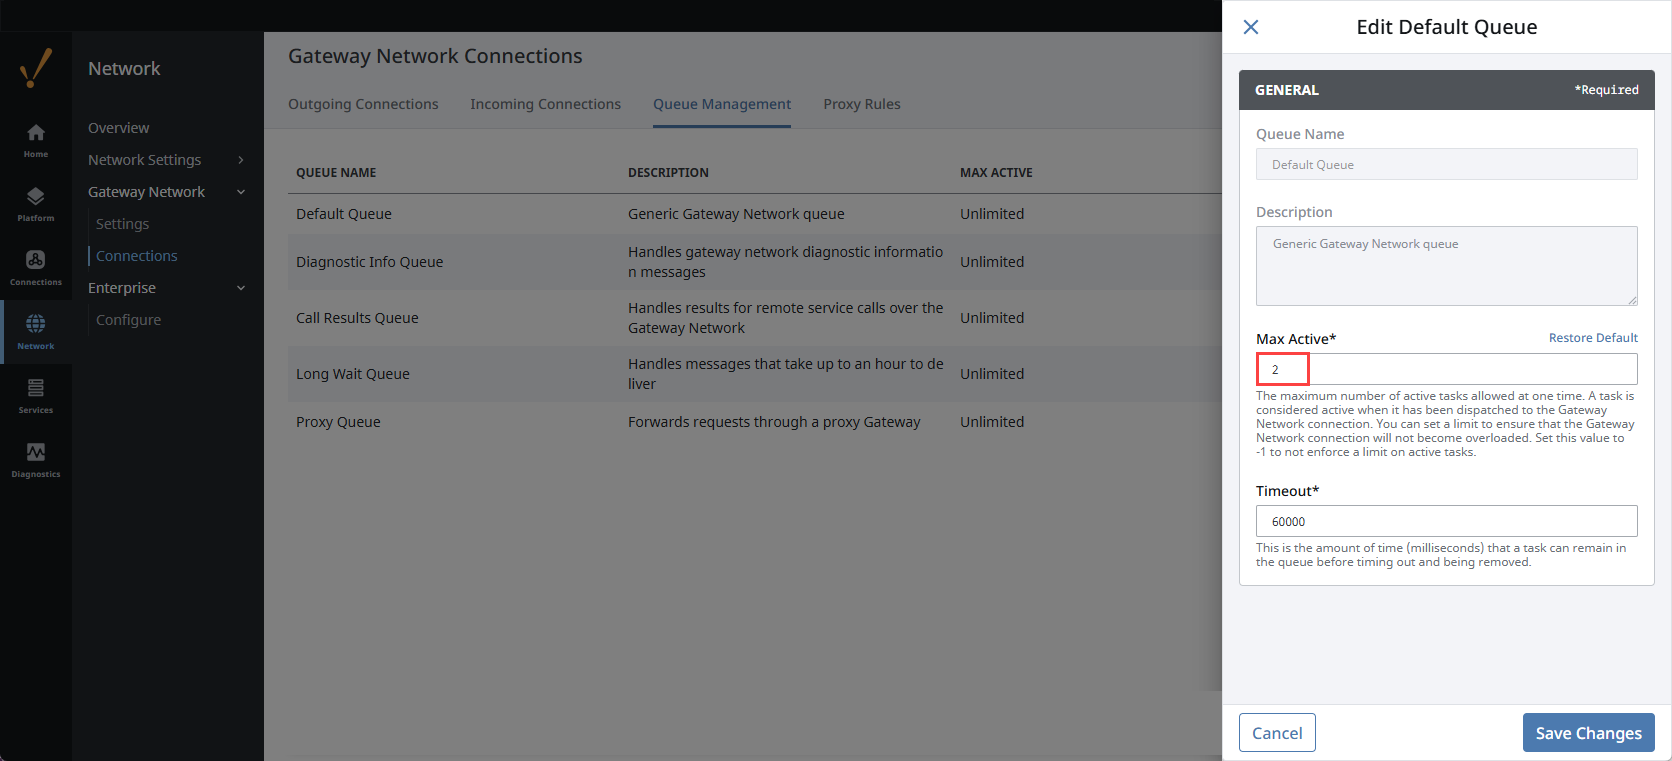The height and width of the screenshot is (761, 1672).
Task: Click the Save Changes button
Action: coord(1588,733)
